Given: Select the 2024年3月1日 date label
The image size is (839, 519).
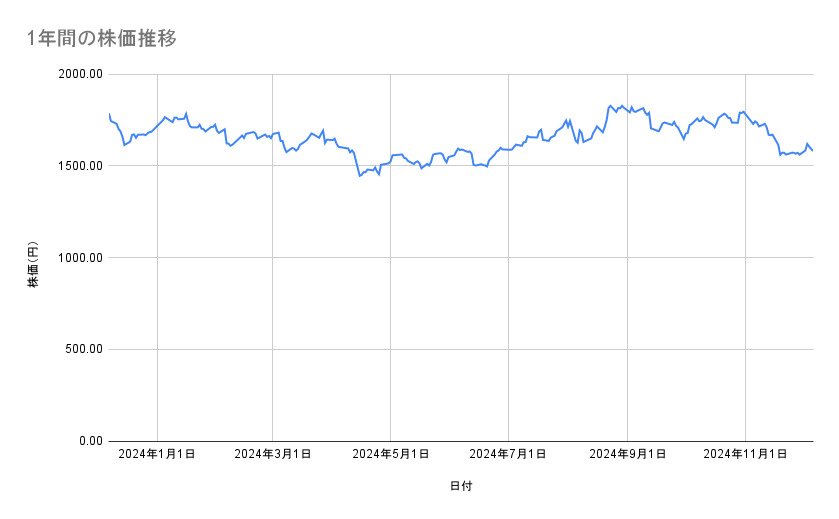Looking at the screenshot, I should pos(273,454).
